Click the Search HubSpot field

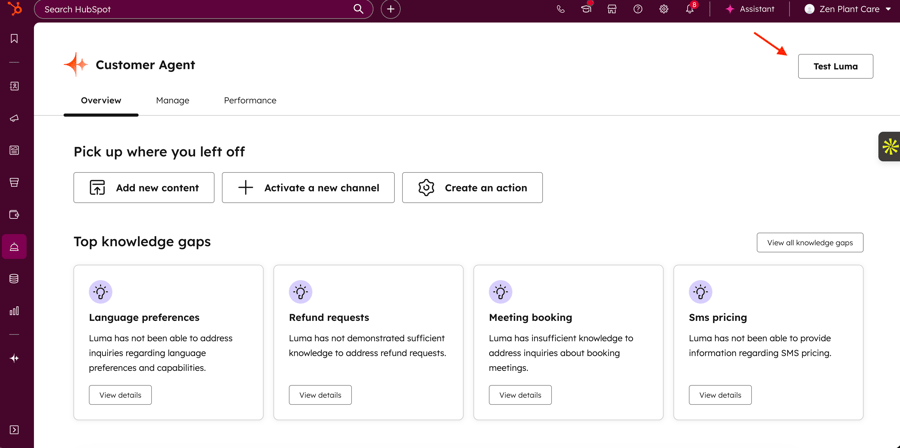point(195,9)
